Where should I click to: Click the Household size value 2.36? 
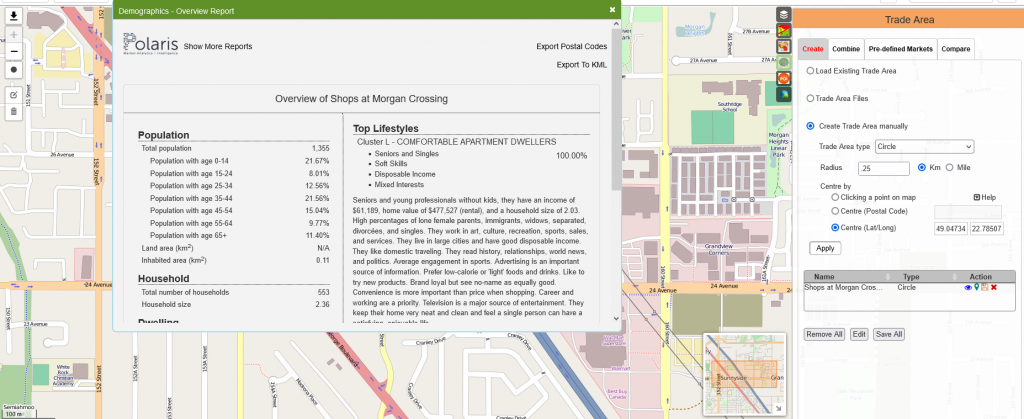322,304
